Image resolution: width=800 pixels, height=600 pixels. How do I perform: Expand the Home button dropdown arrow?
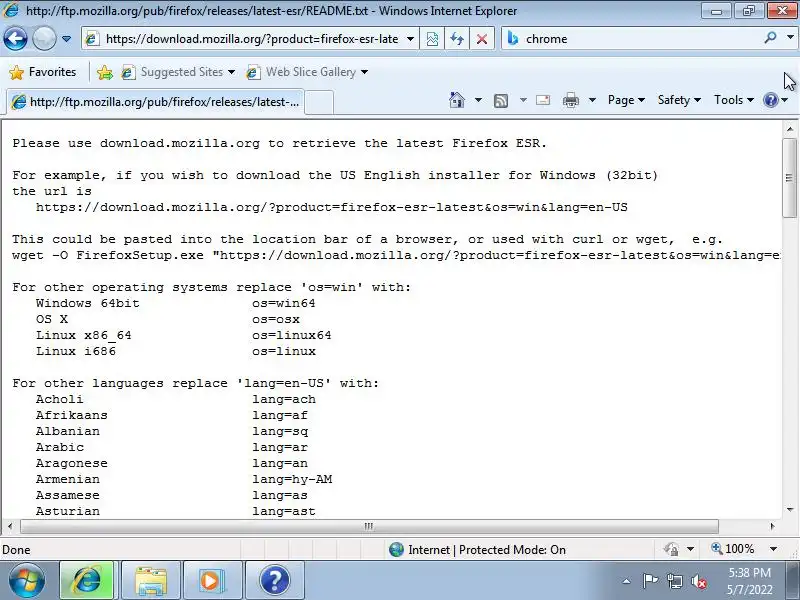478,99
